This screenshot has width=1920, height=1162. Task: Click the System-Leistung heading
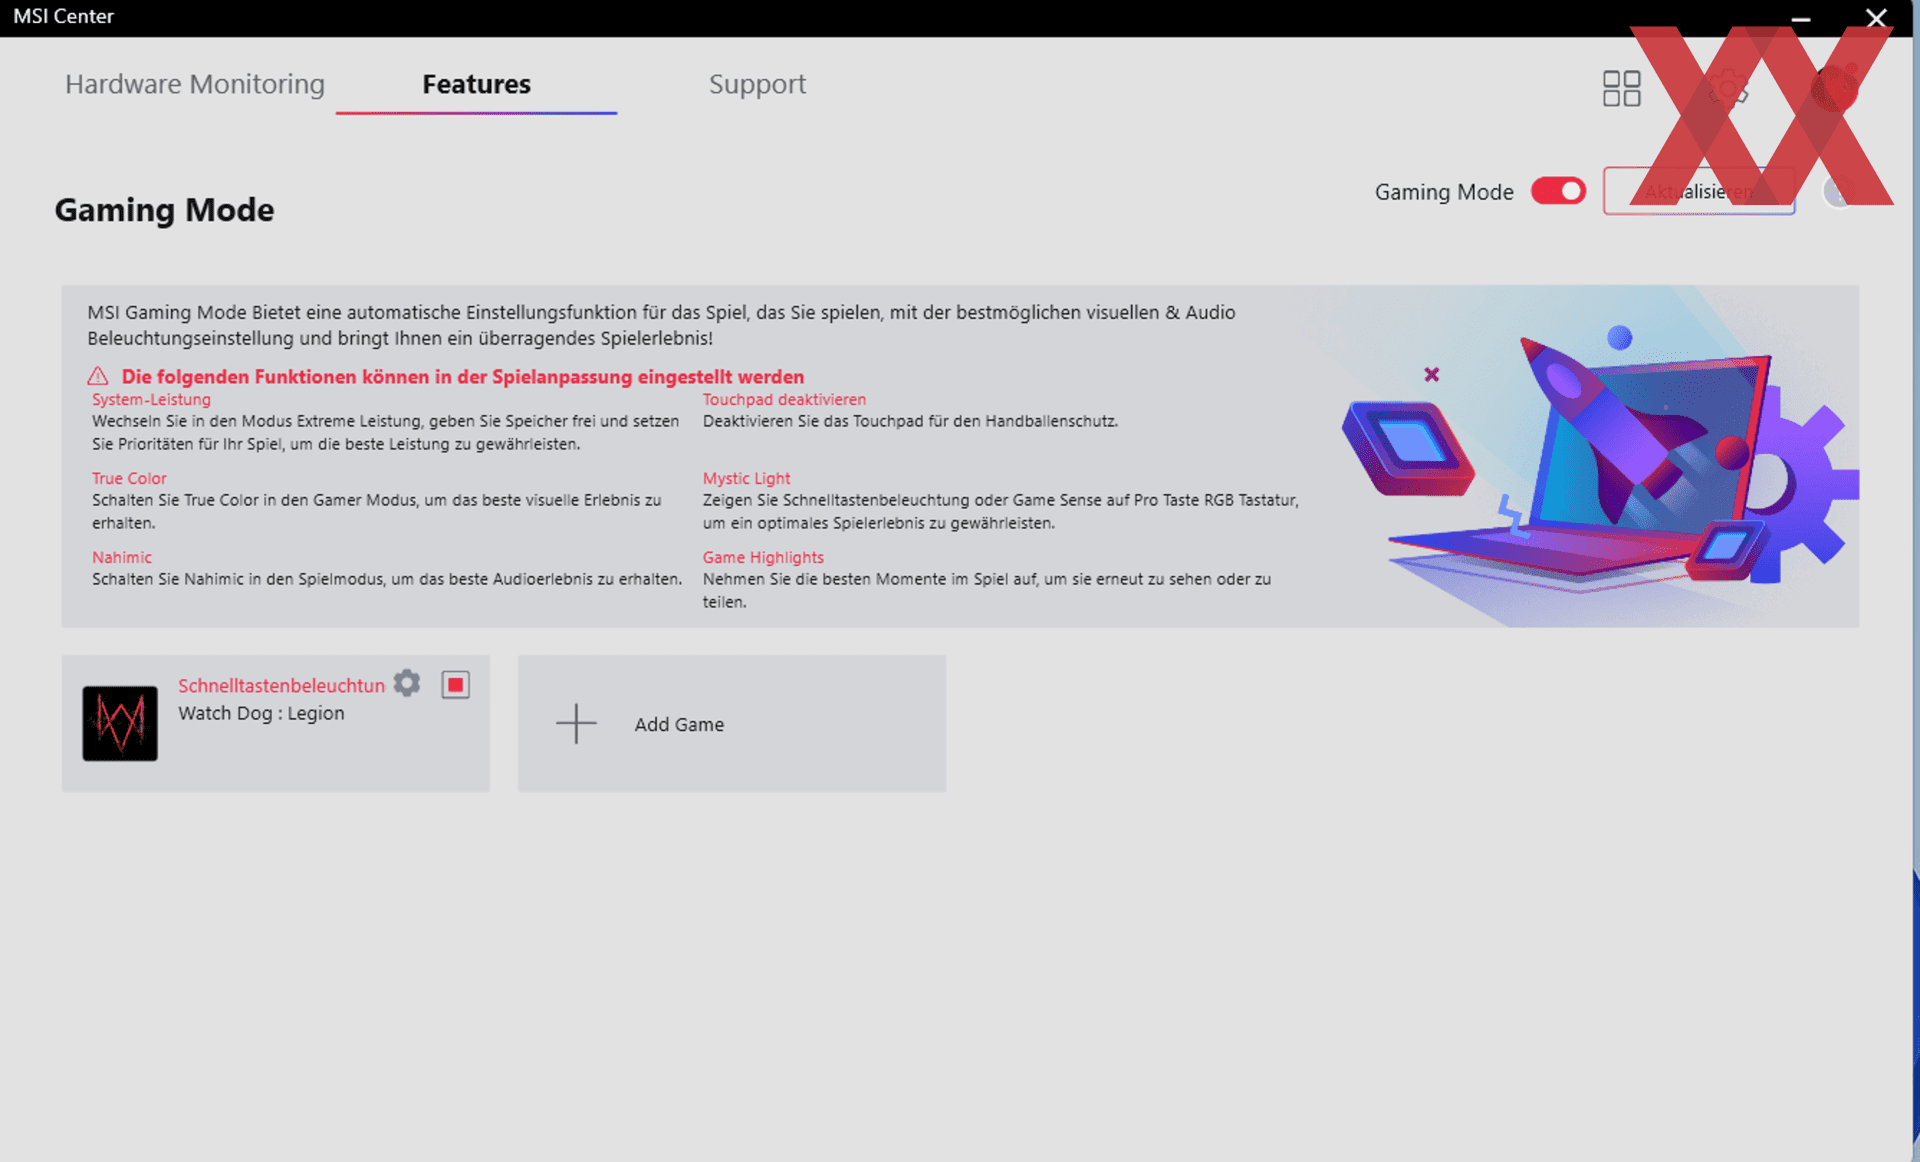pos(151,399)
